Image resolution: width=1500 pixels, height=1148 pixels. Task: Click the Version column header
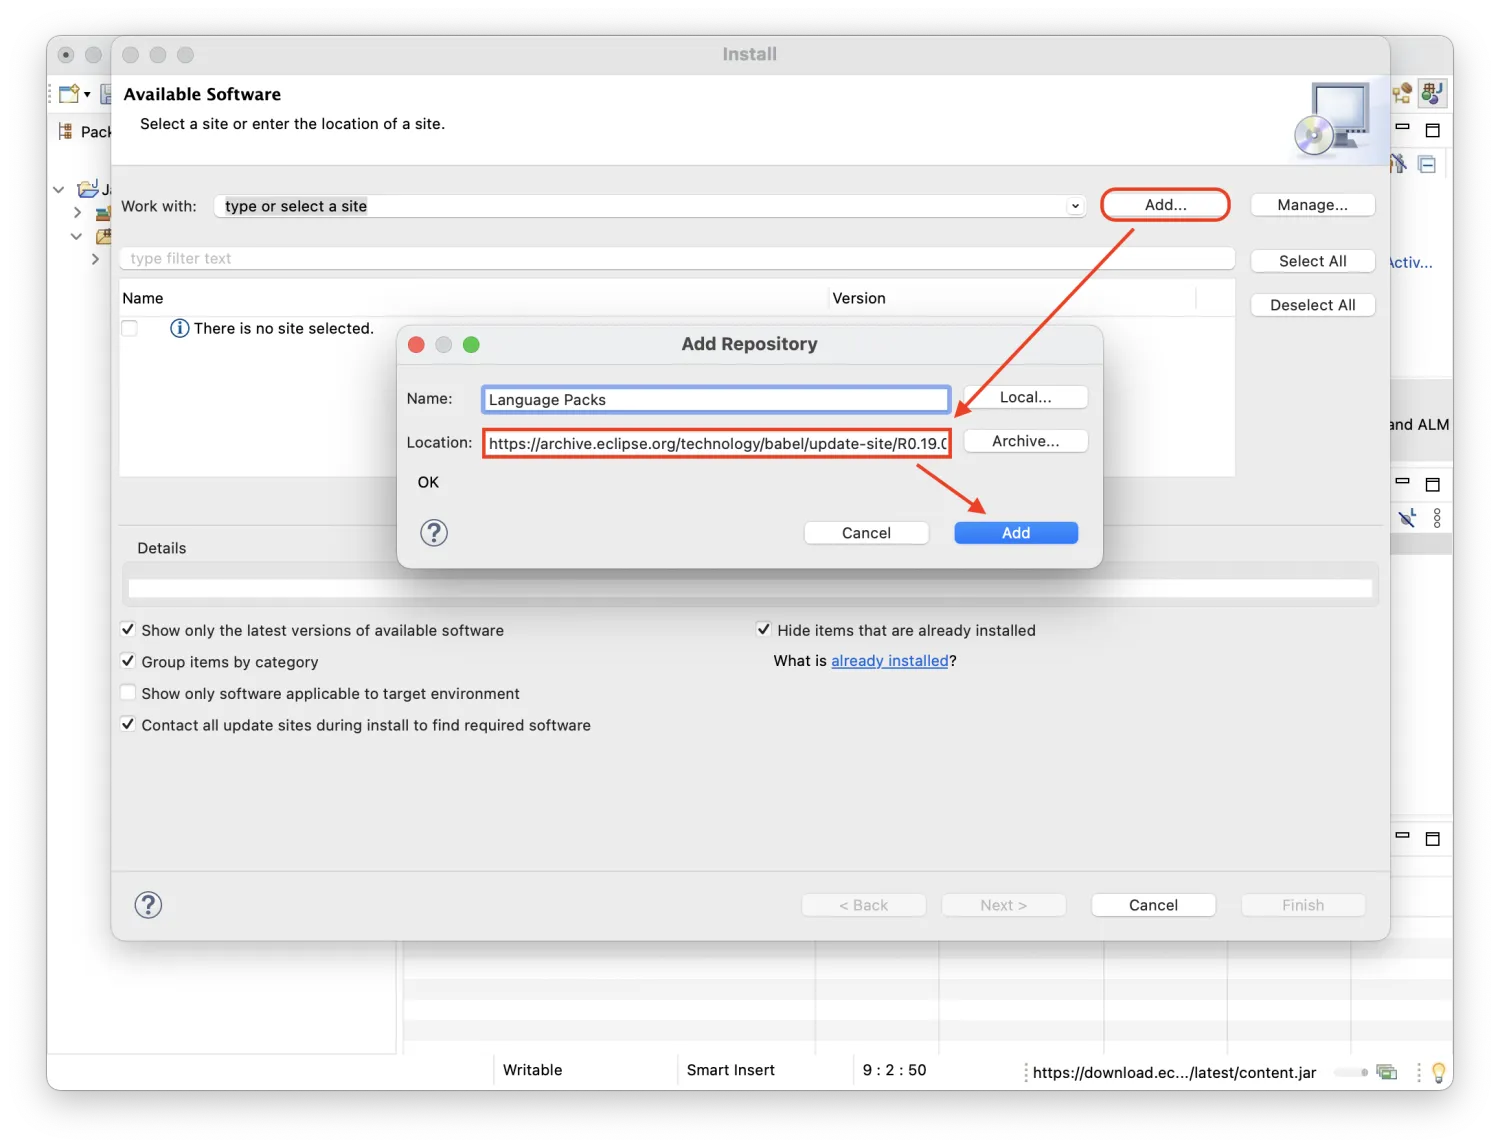tap(859, 298)
